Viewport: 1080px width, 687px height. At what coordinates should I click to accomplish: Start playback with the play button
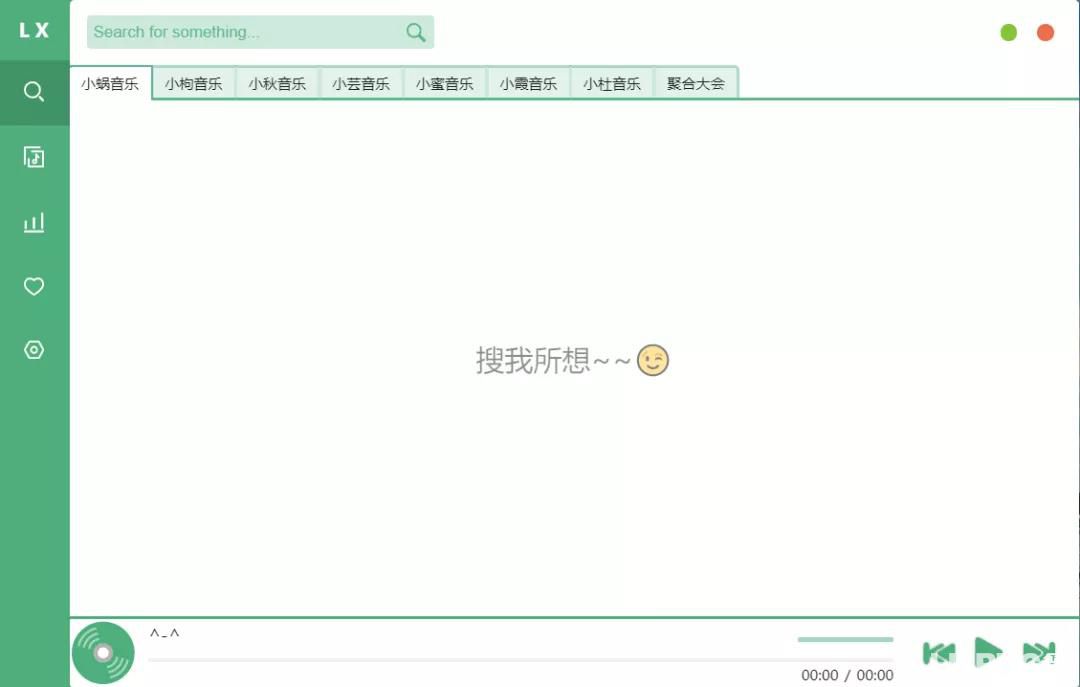click(x=988, y=652)
